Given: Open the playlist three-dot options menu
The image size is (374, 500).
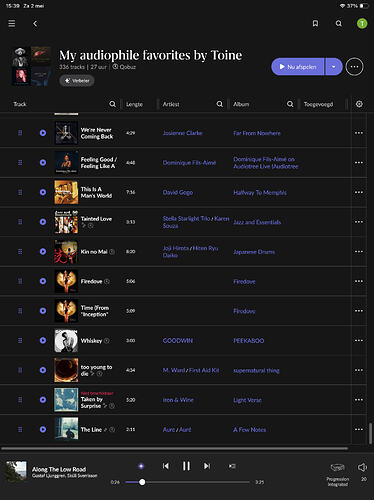Looking at the screenshot, I should (354, 67).
